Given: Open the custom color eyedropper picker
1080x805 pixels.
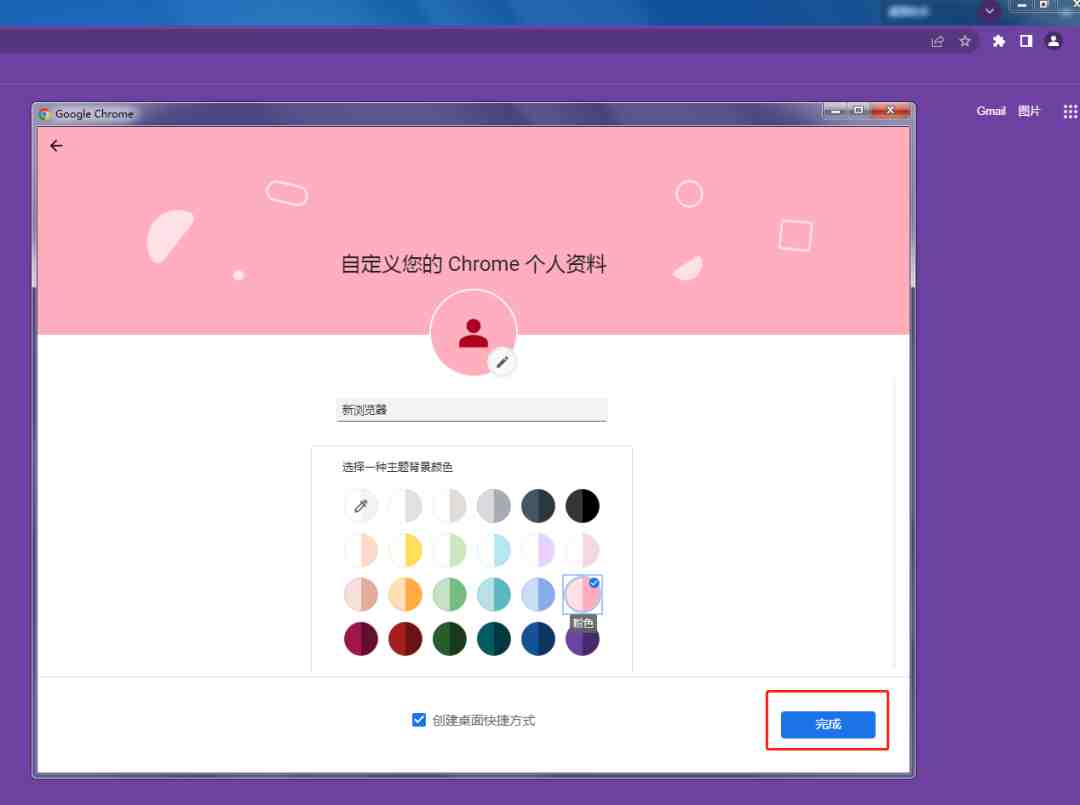Looking at the screenshot, I should 360,506.
